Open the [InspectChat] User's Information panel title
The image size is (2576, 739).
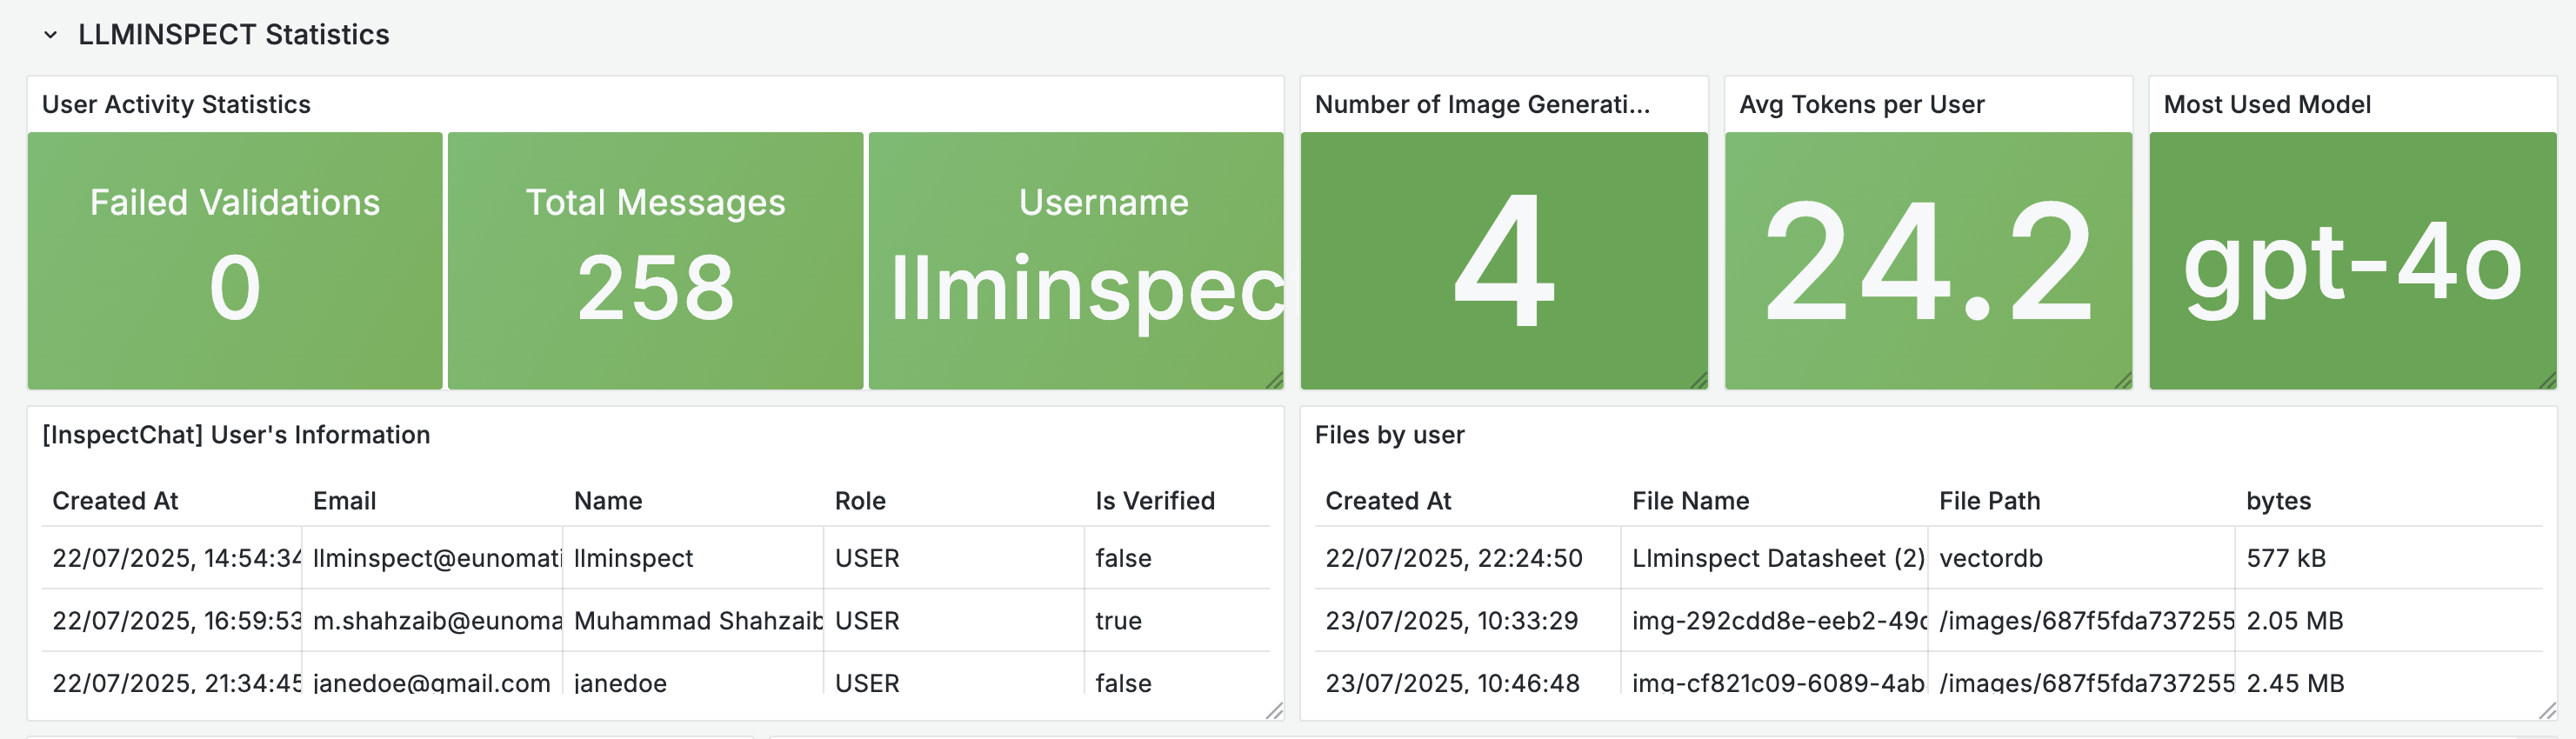[236, 435]
